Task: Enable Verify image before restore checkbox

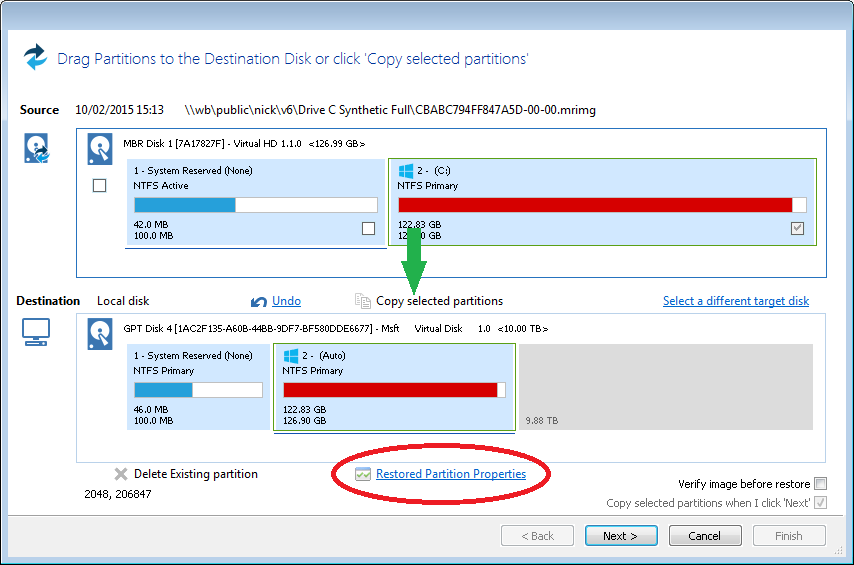Action: tap(820, 484)
